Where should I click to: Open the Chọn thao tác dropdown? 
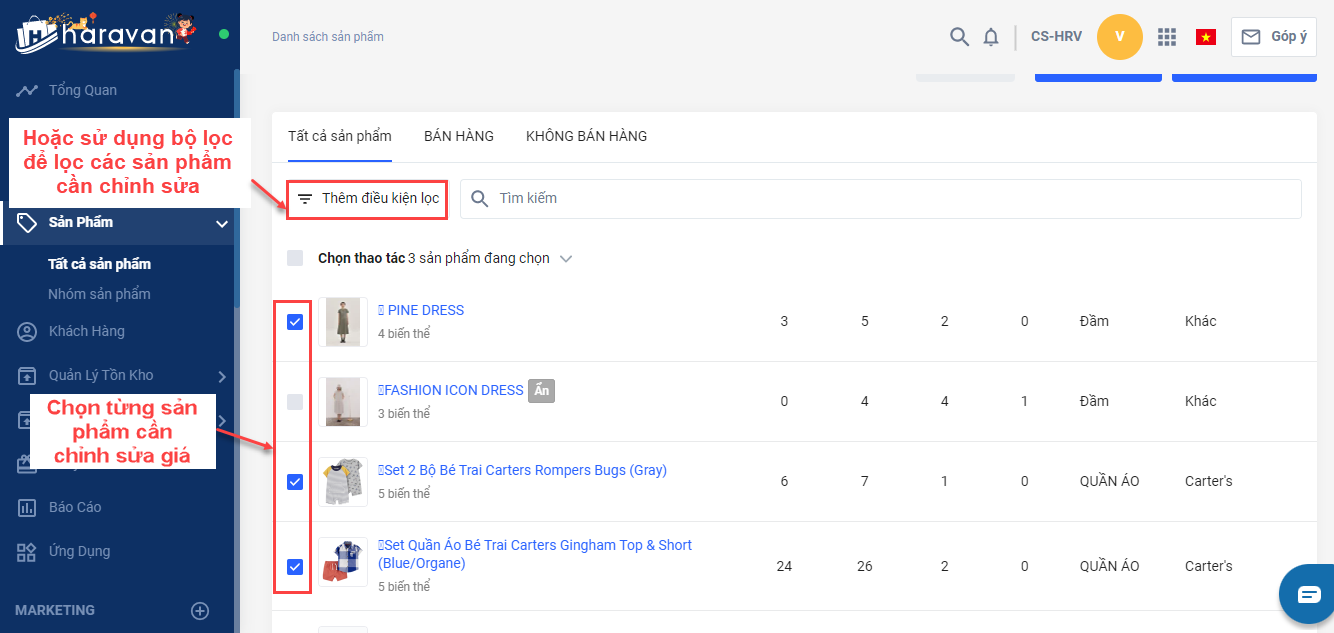[566, 259]
